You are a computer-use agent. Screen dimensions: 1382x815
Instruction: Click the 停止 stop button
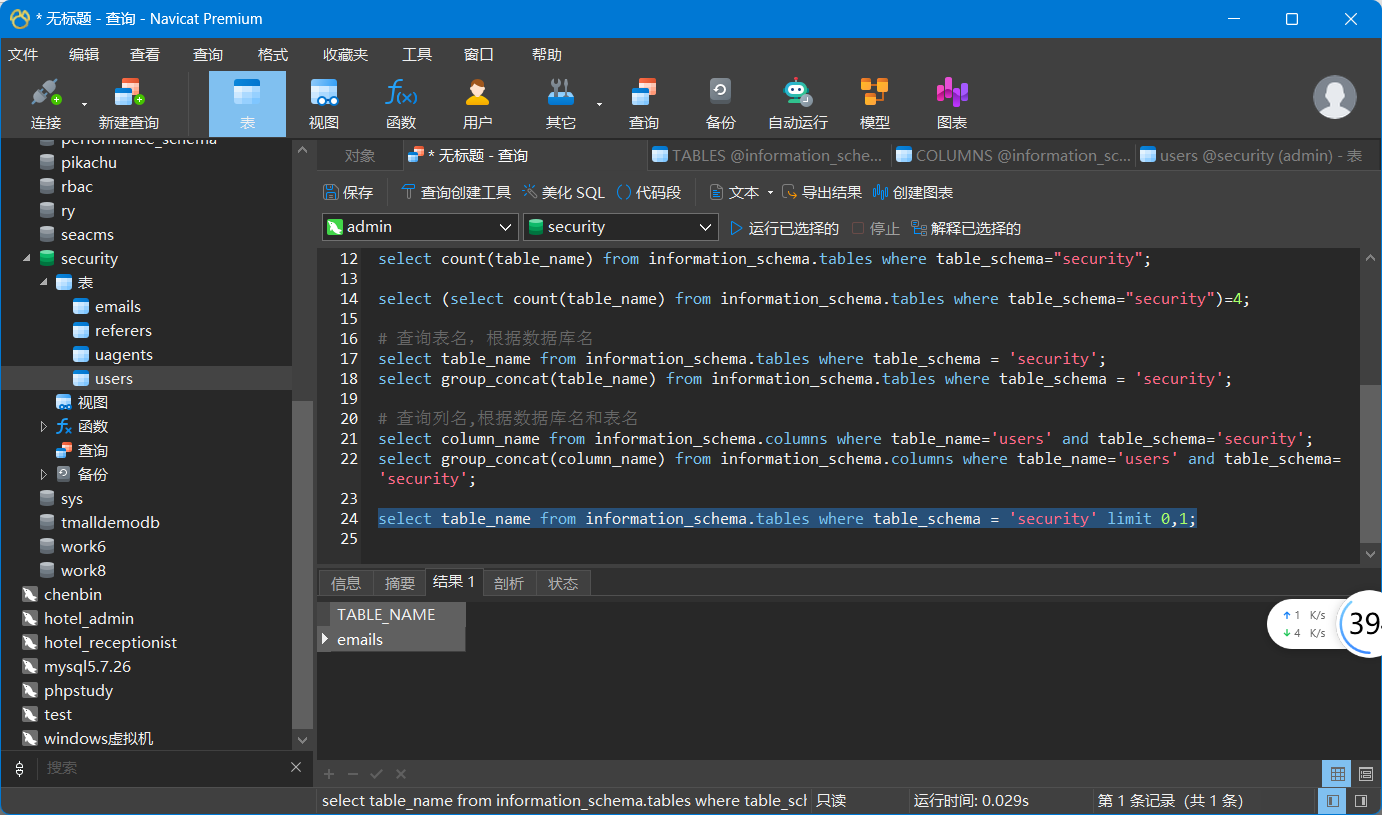pyautogui.click(x=876, y=228)
